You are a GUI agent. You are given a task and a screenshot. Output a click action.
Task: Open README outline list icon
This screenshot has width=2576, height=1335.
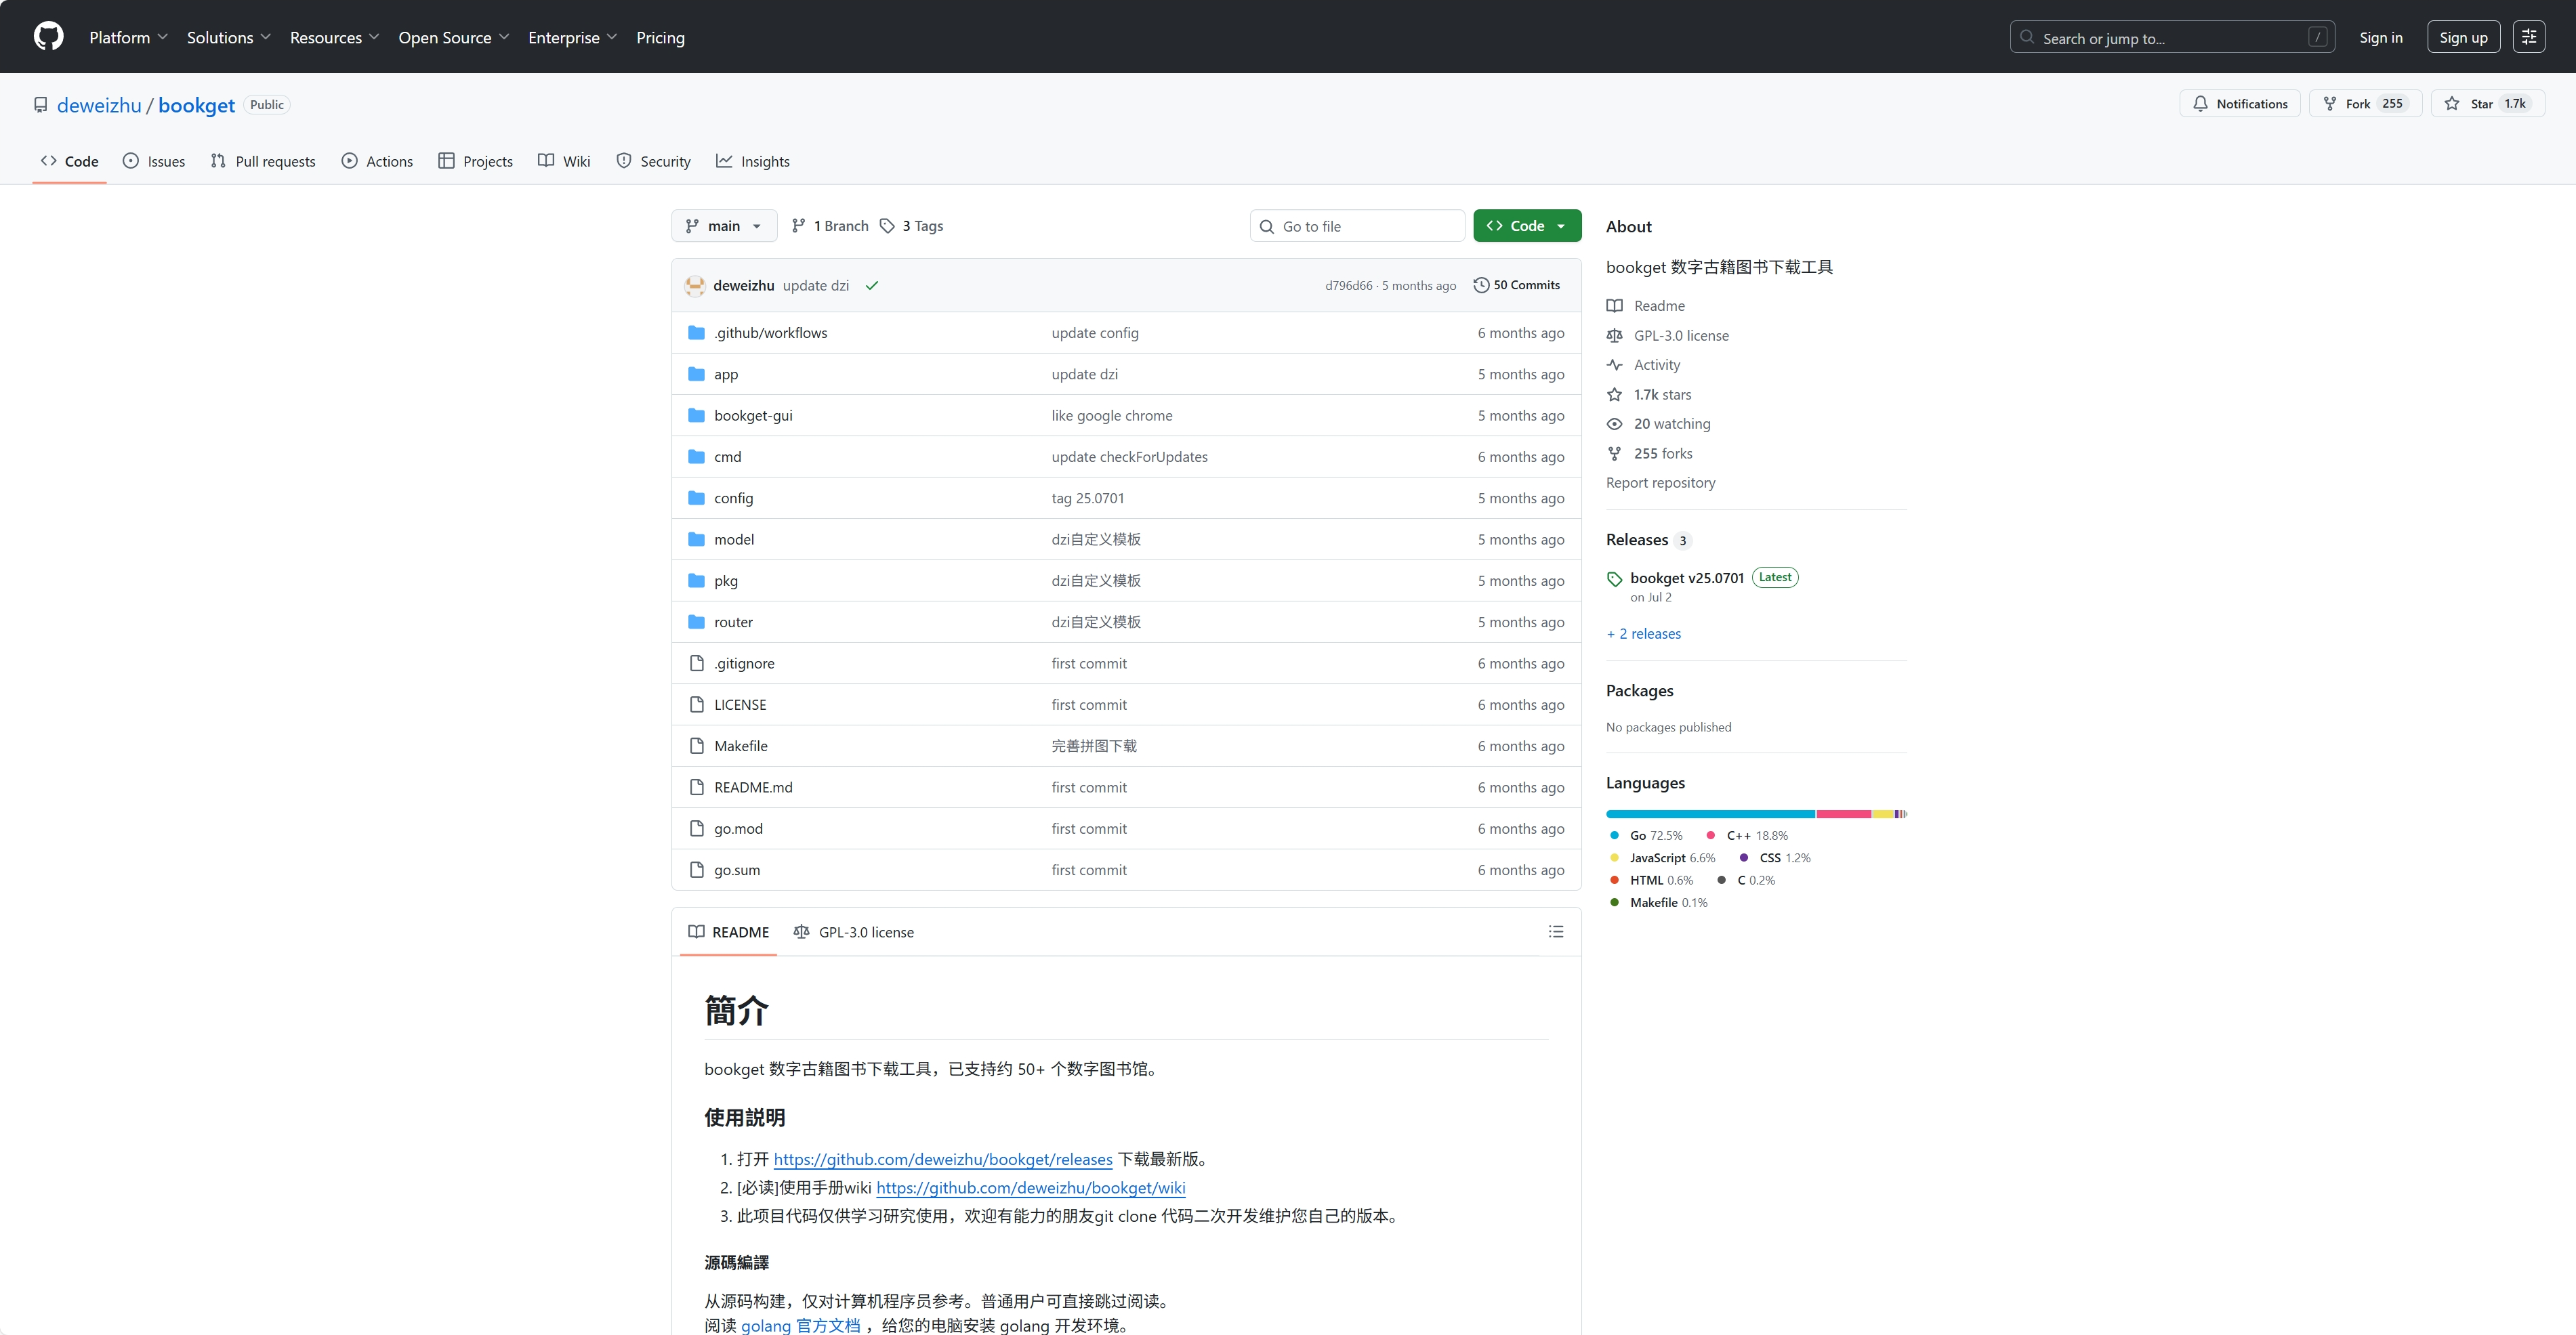pyautogui.click(x=1555, y=932)
